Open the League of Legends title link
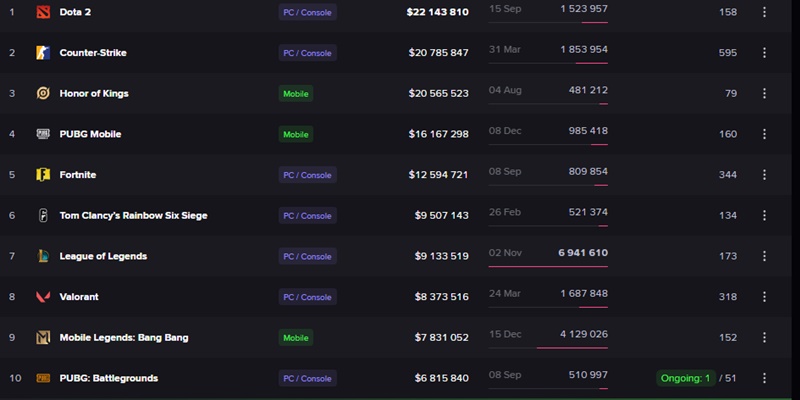The image size is (800, 400). tap(103, 256)
